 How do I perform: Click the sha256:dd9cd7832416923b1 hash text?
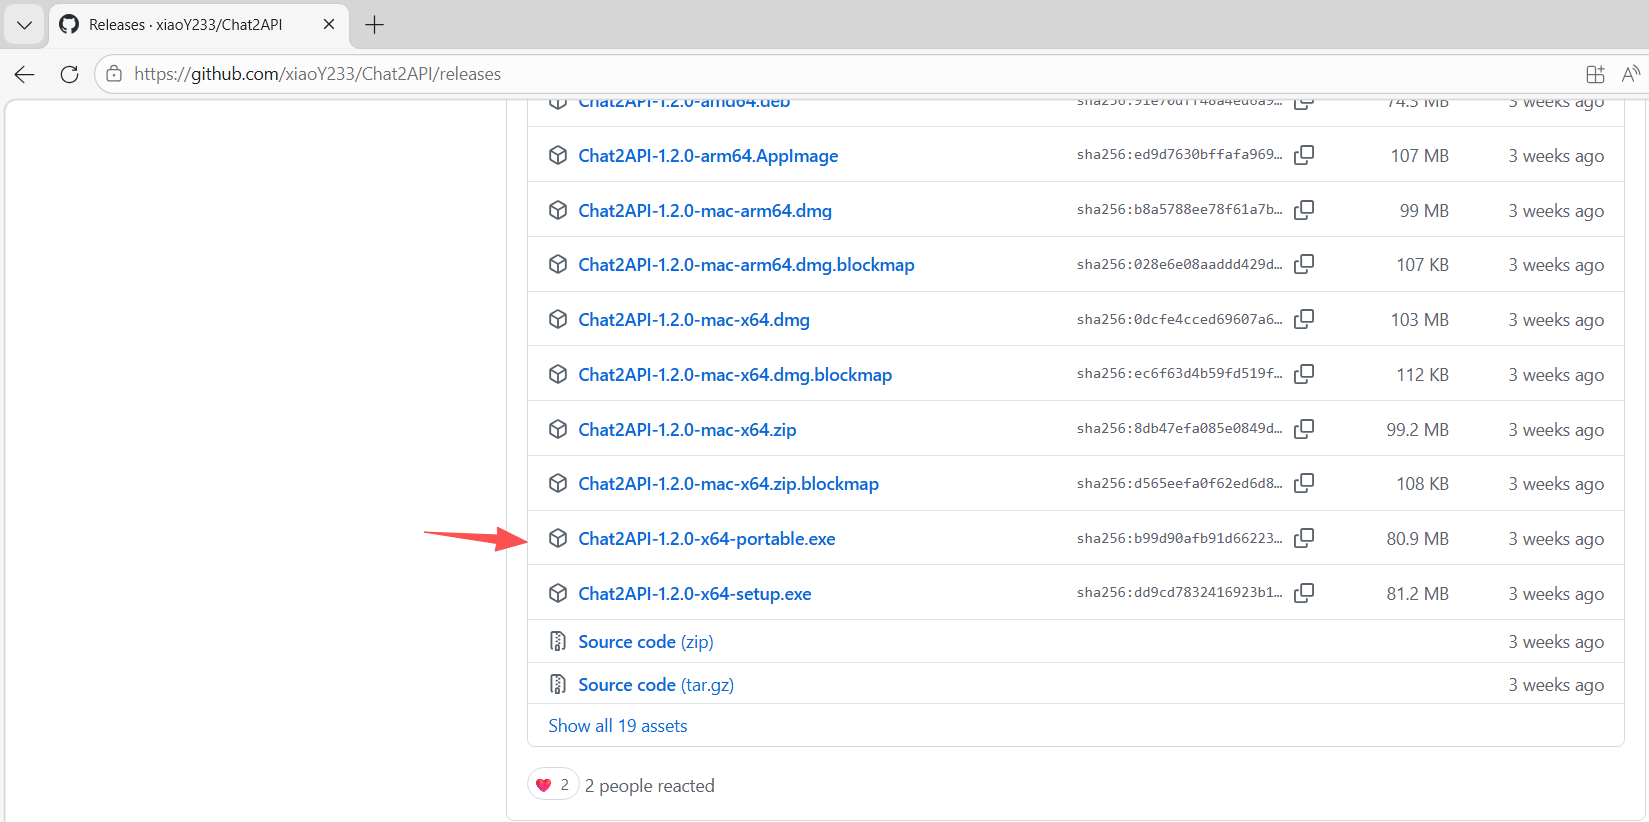point(1179,593)
